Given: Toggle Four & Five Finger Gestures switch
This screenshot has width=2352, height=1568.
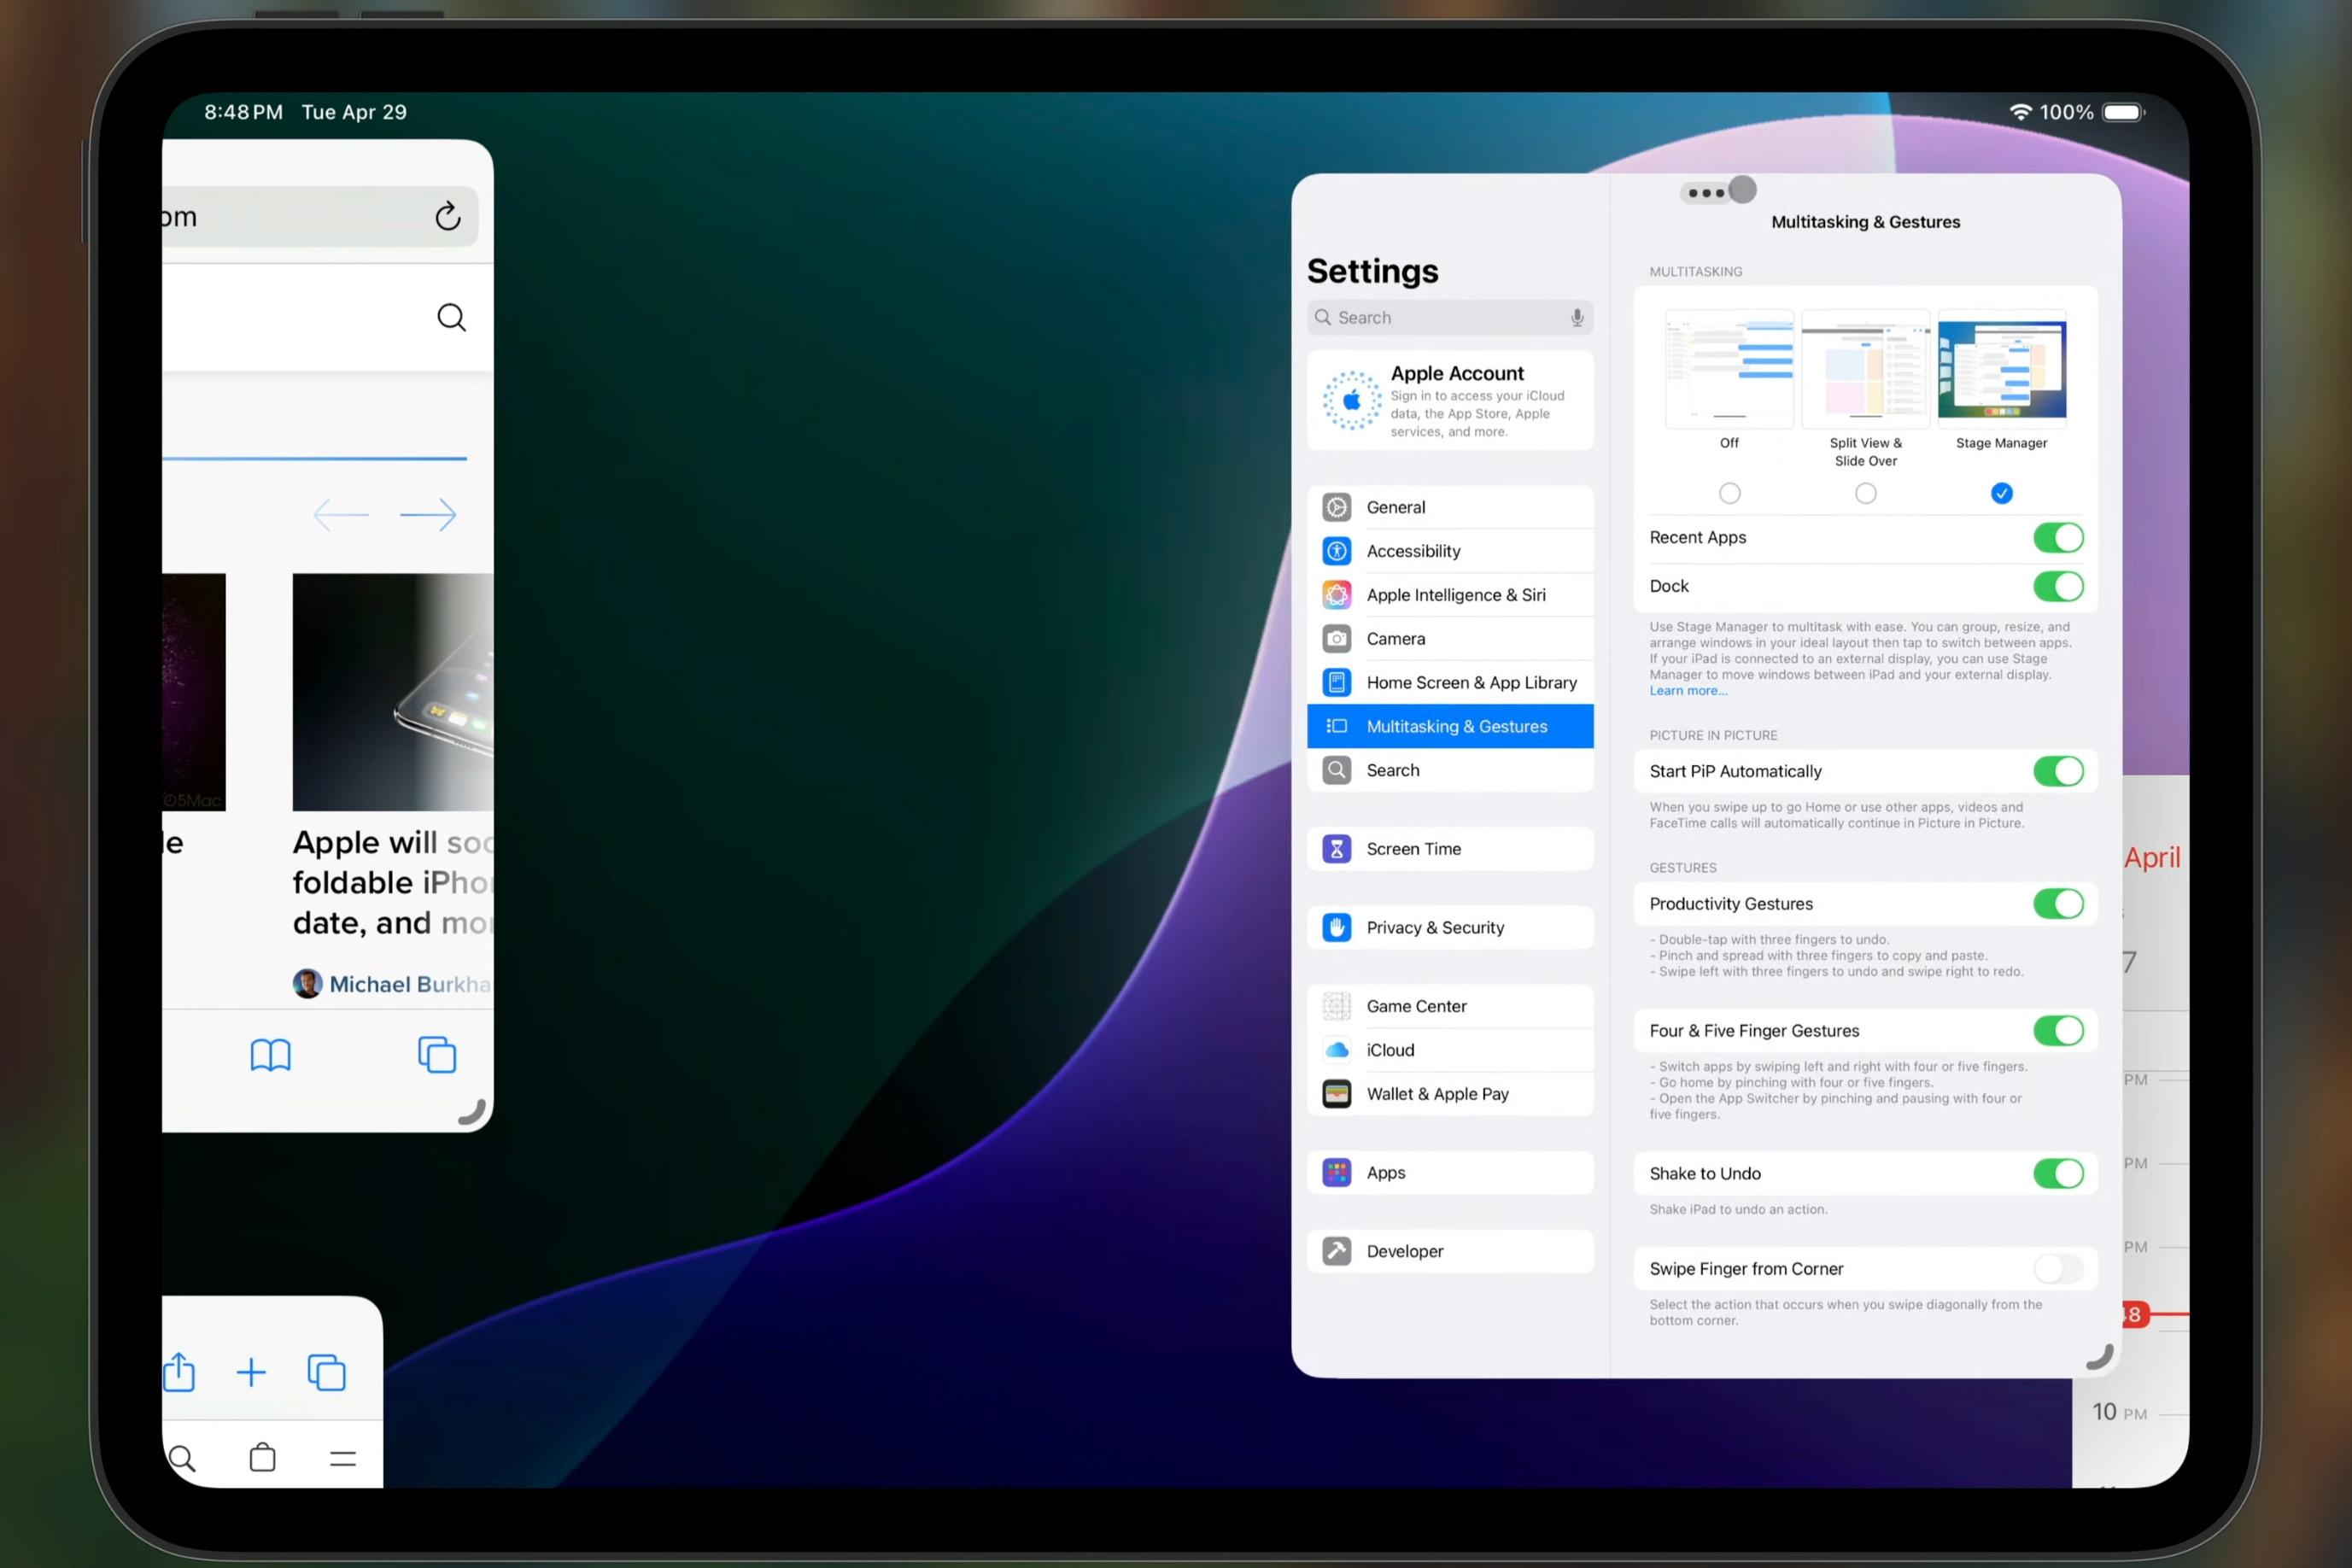Looking at the screenshot, I should coord(2058,1031).
